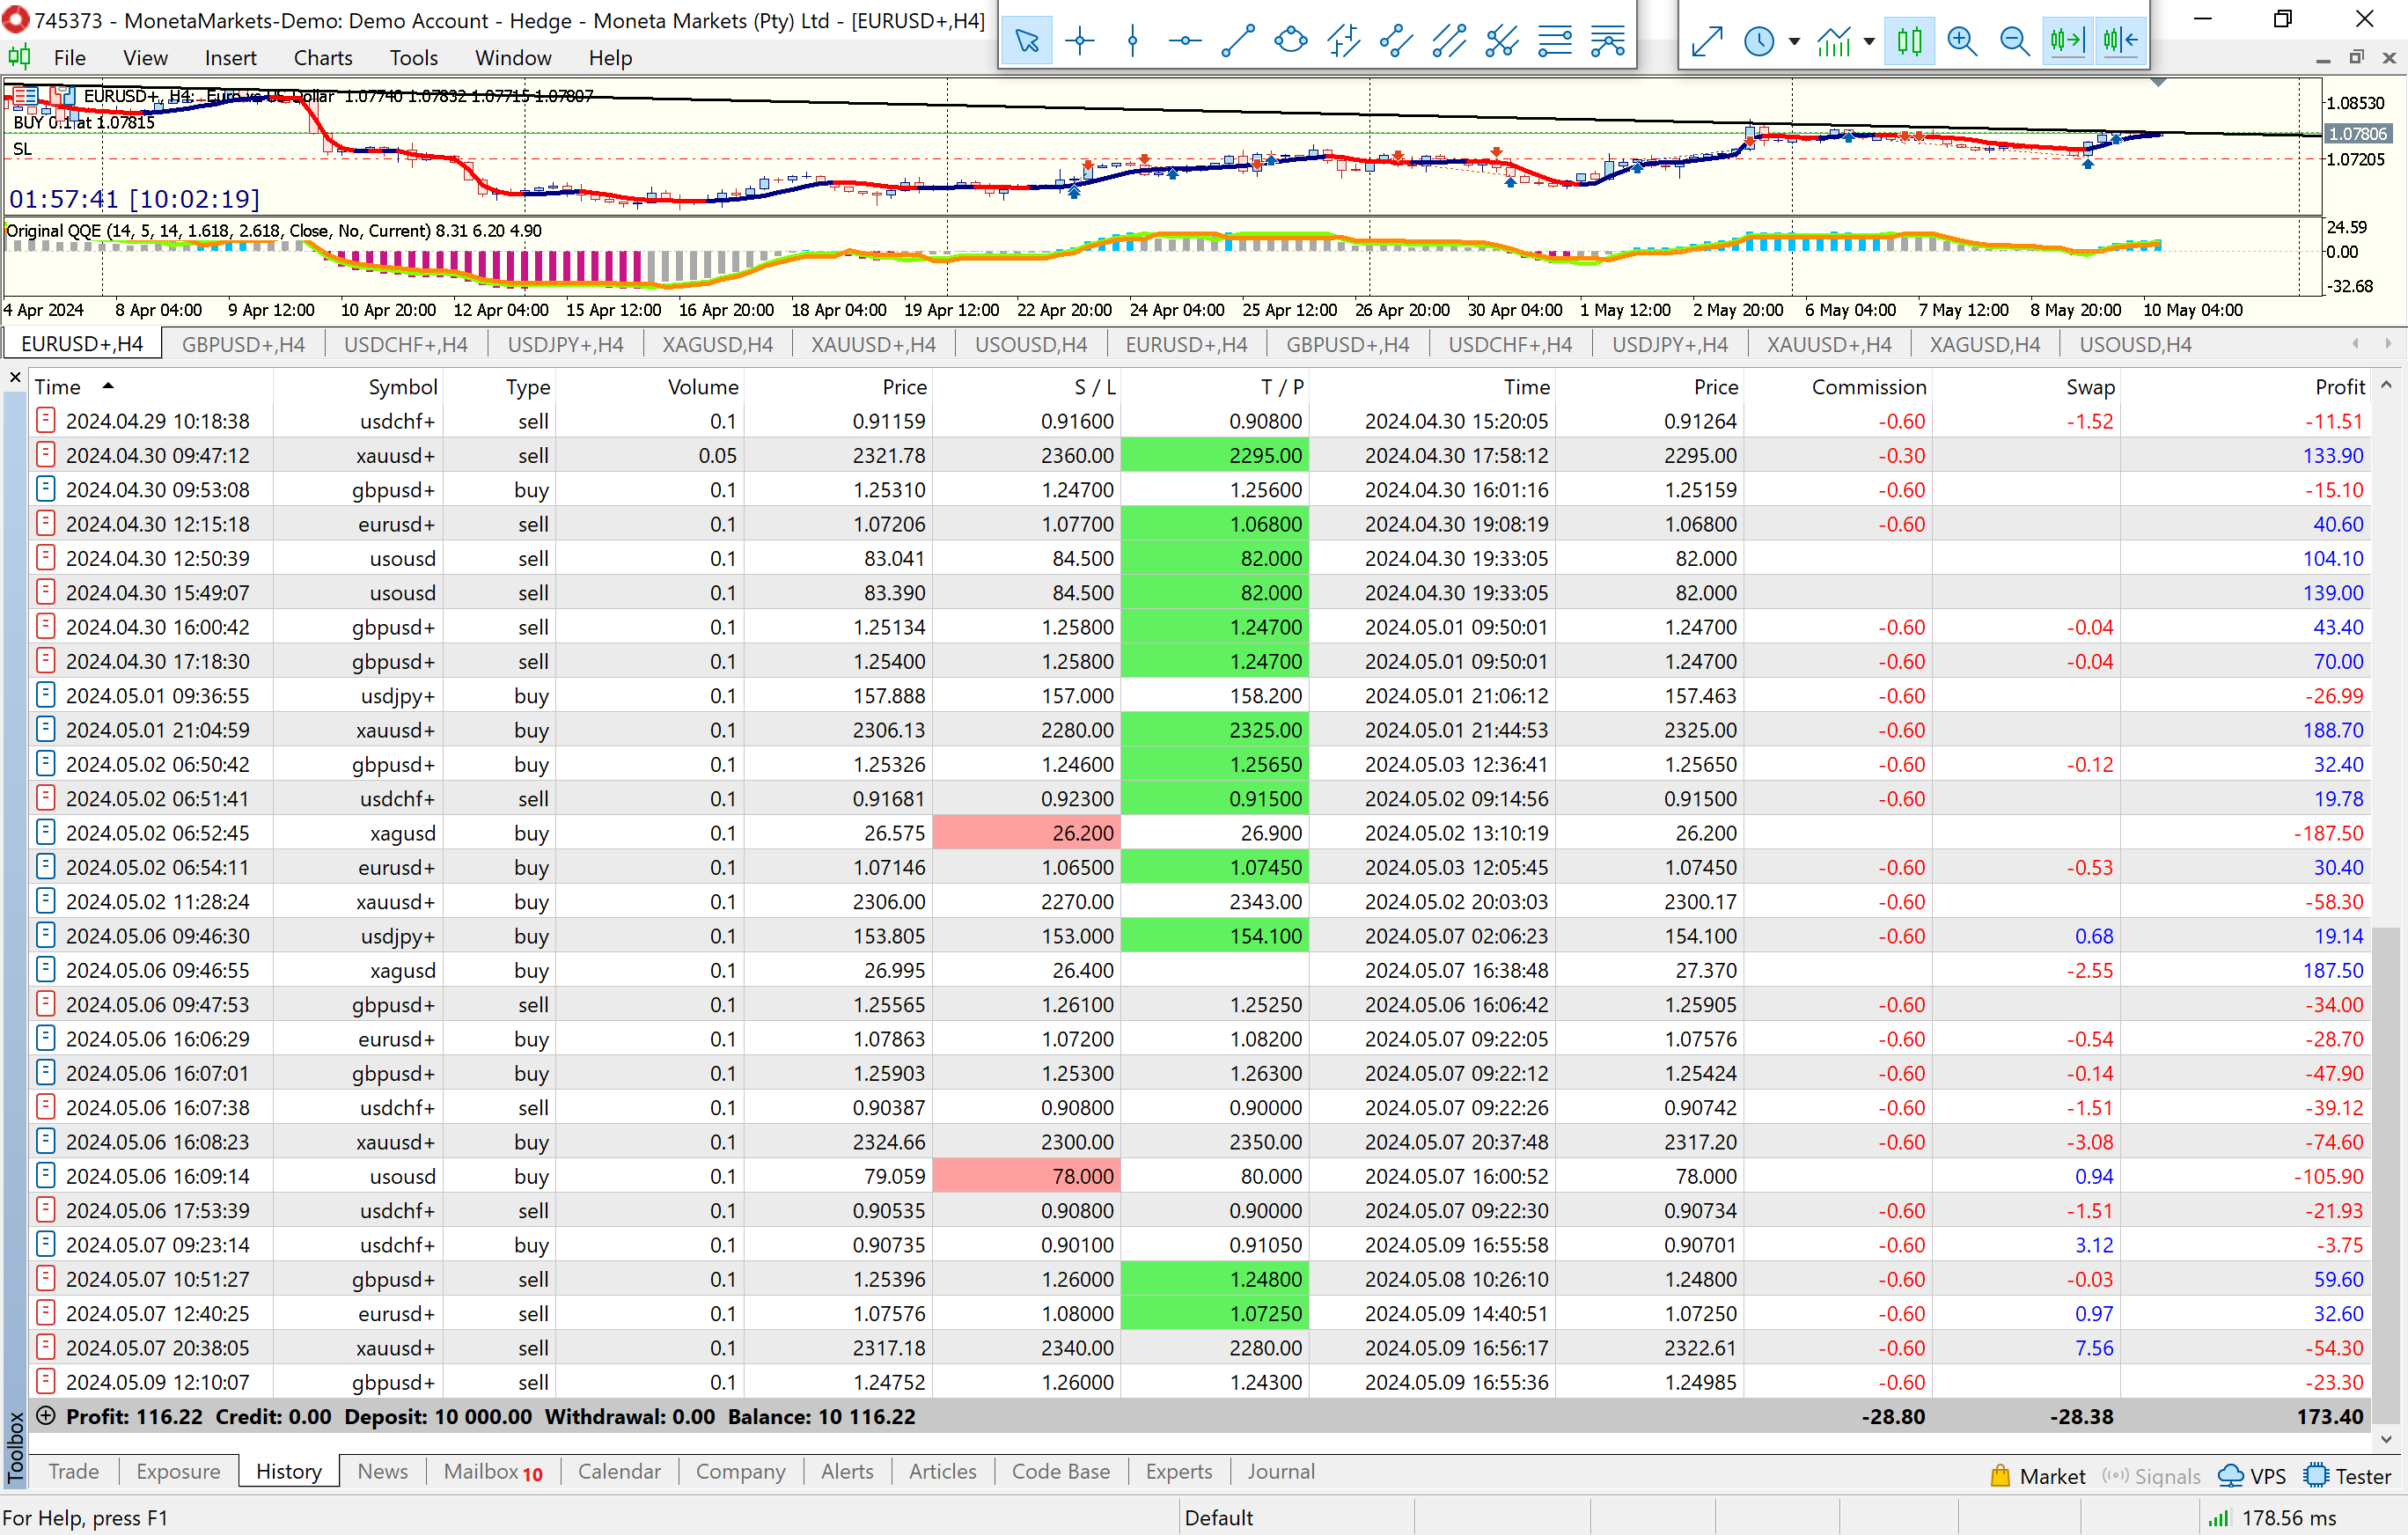Click the vertical line drawing tool
Screen dimensions: 2408x1535
pyautogui.click(x=1132, y=41)
